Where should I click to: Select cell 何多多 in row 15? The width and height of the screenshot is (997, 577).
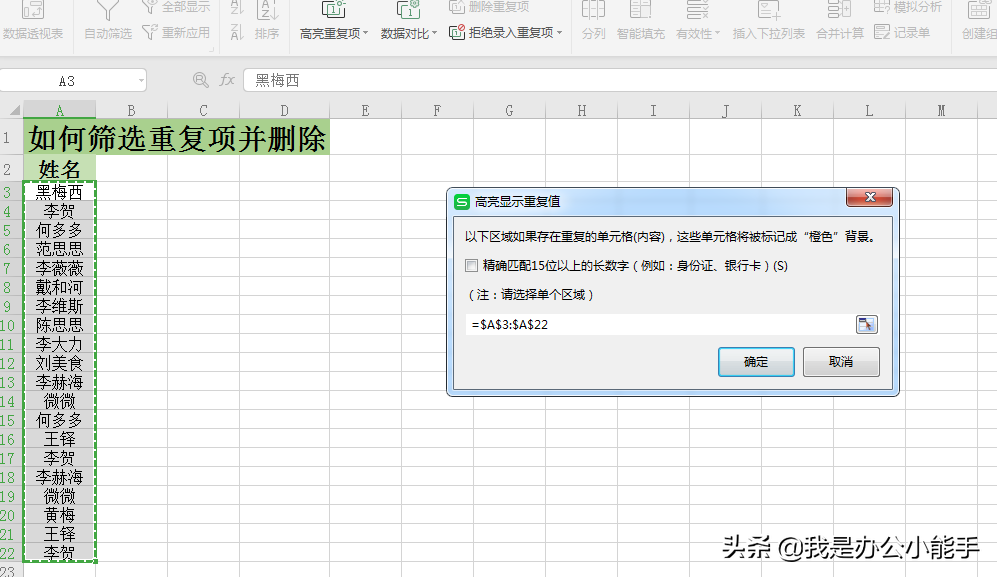click(x=60, y=420)
